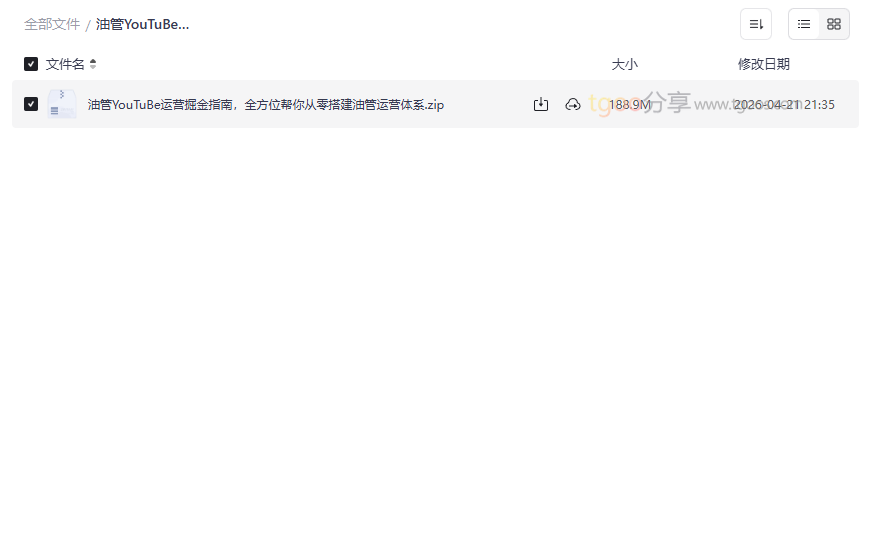
Task: Select the 油管YouTuBe... current folder breadcrumb
Action: coord(142,25)
